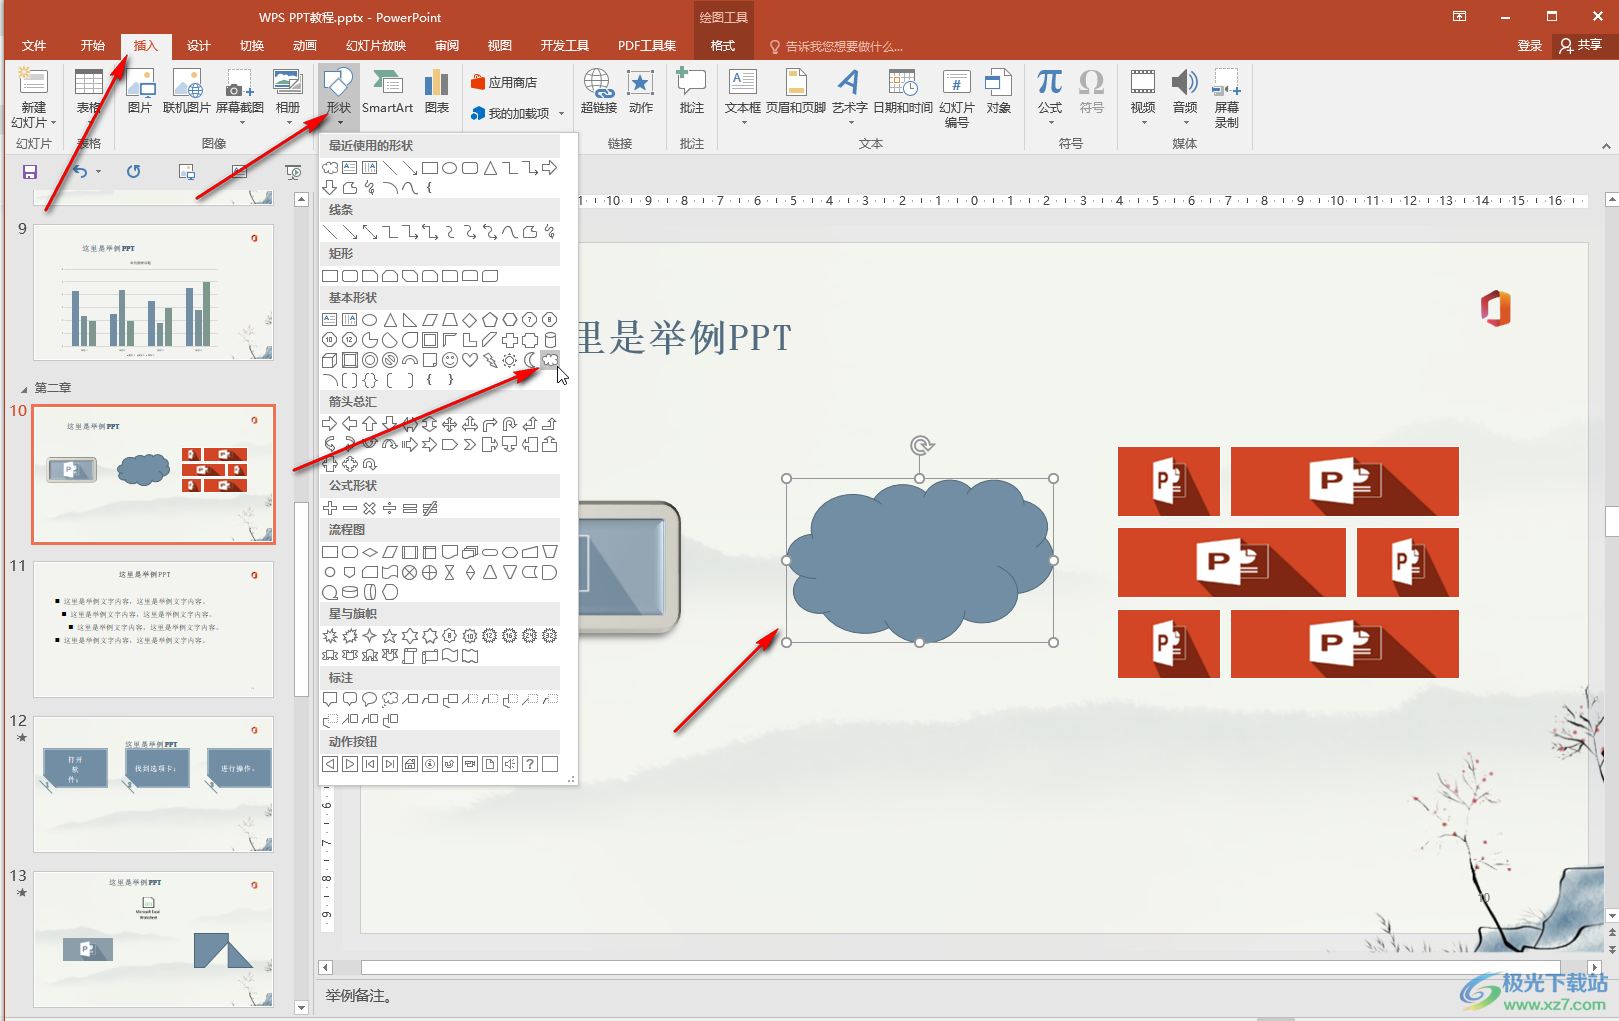Image resolution: width=1619 pixels, height=1021 pixels.
Task: Select the cloud shape in basic shapes
Action: coord(549,359)
